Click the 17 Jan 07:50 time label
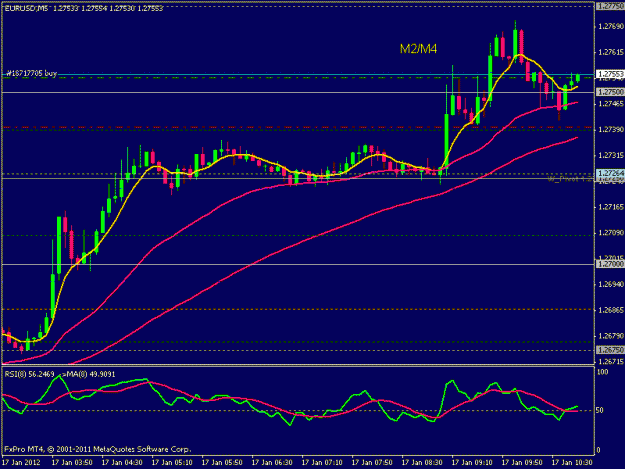The width and height of the screenshot is (625, 469). (372, 463)
